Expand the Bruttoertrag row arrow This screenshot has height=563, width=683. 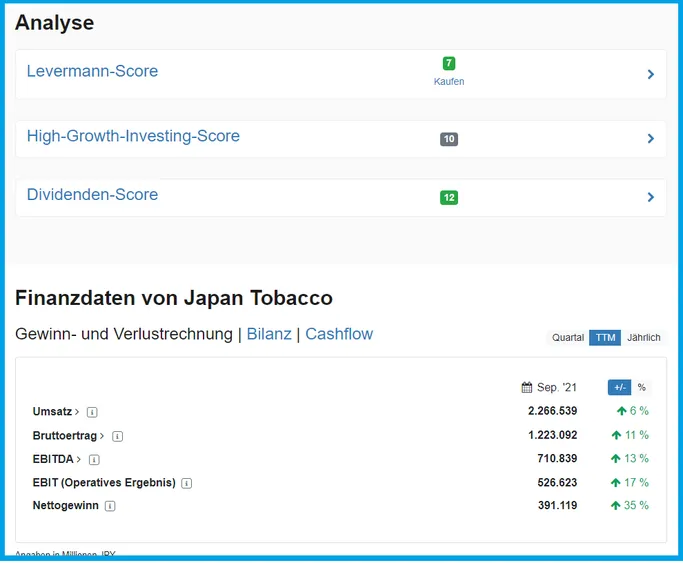(x=102, y=435)
